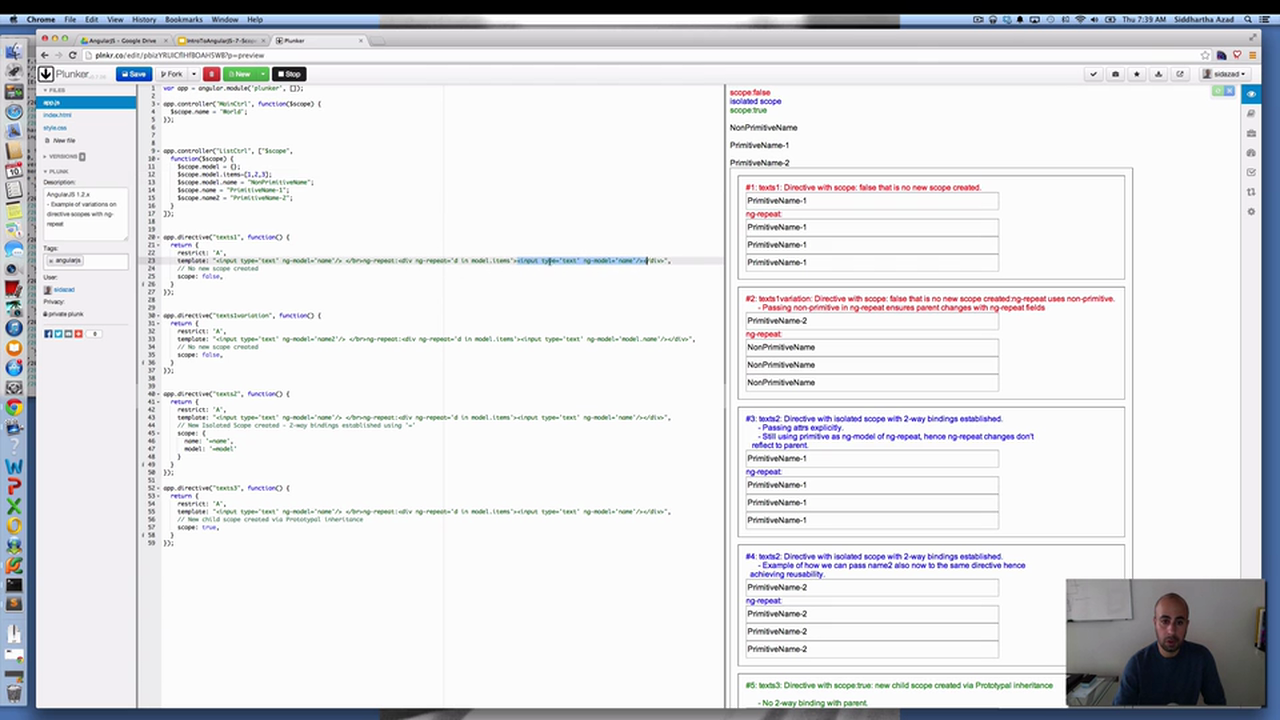Go back with the Chrome back arrow
The width and height of the screenshot is (1280, 720).
pyautogui.click(x=44, y=55)
